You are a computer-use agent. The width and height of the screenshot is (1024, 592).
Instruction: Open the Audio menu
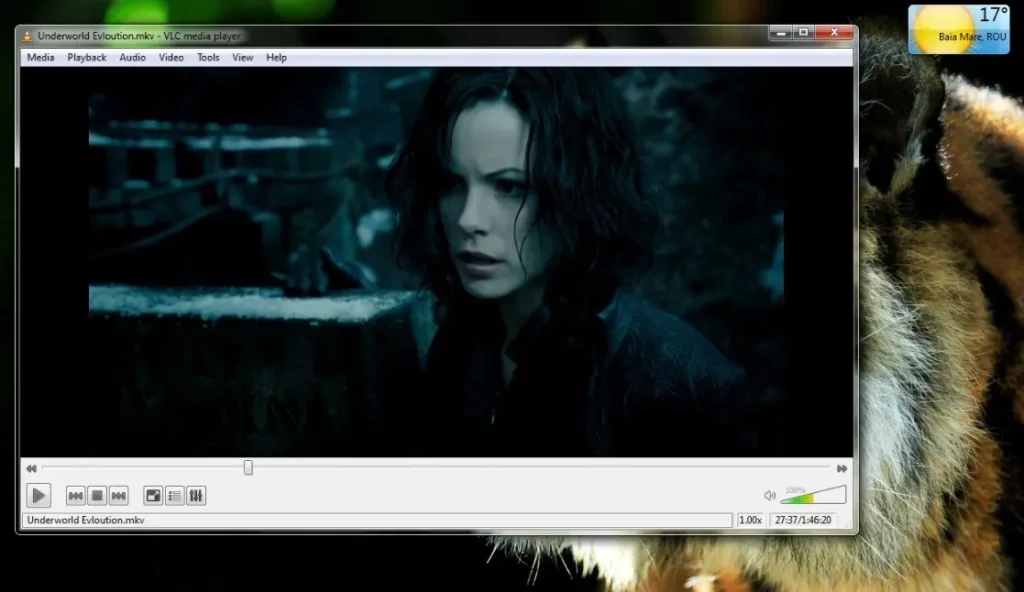[x=132, y=58]
